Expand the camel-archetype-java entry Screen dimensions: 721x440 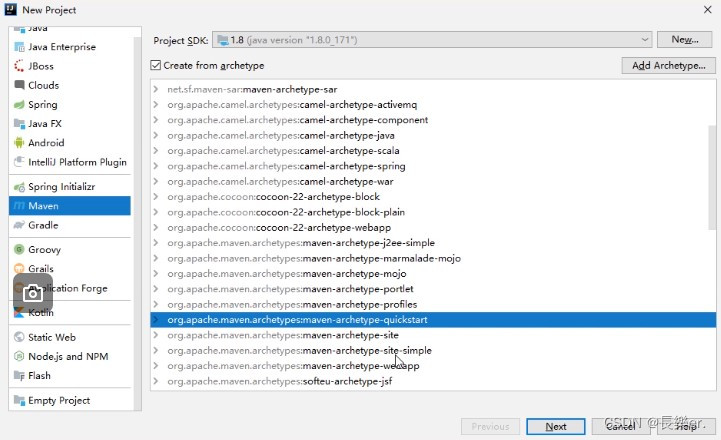pyautogui.click(x=156, y=135)
